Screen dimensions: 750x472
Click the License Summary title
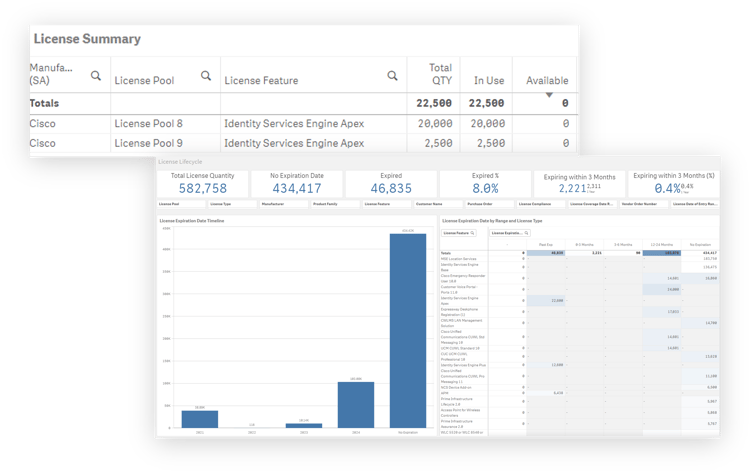click(87, 39)
